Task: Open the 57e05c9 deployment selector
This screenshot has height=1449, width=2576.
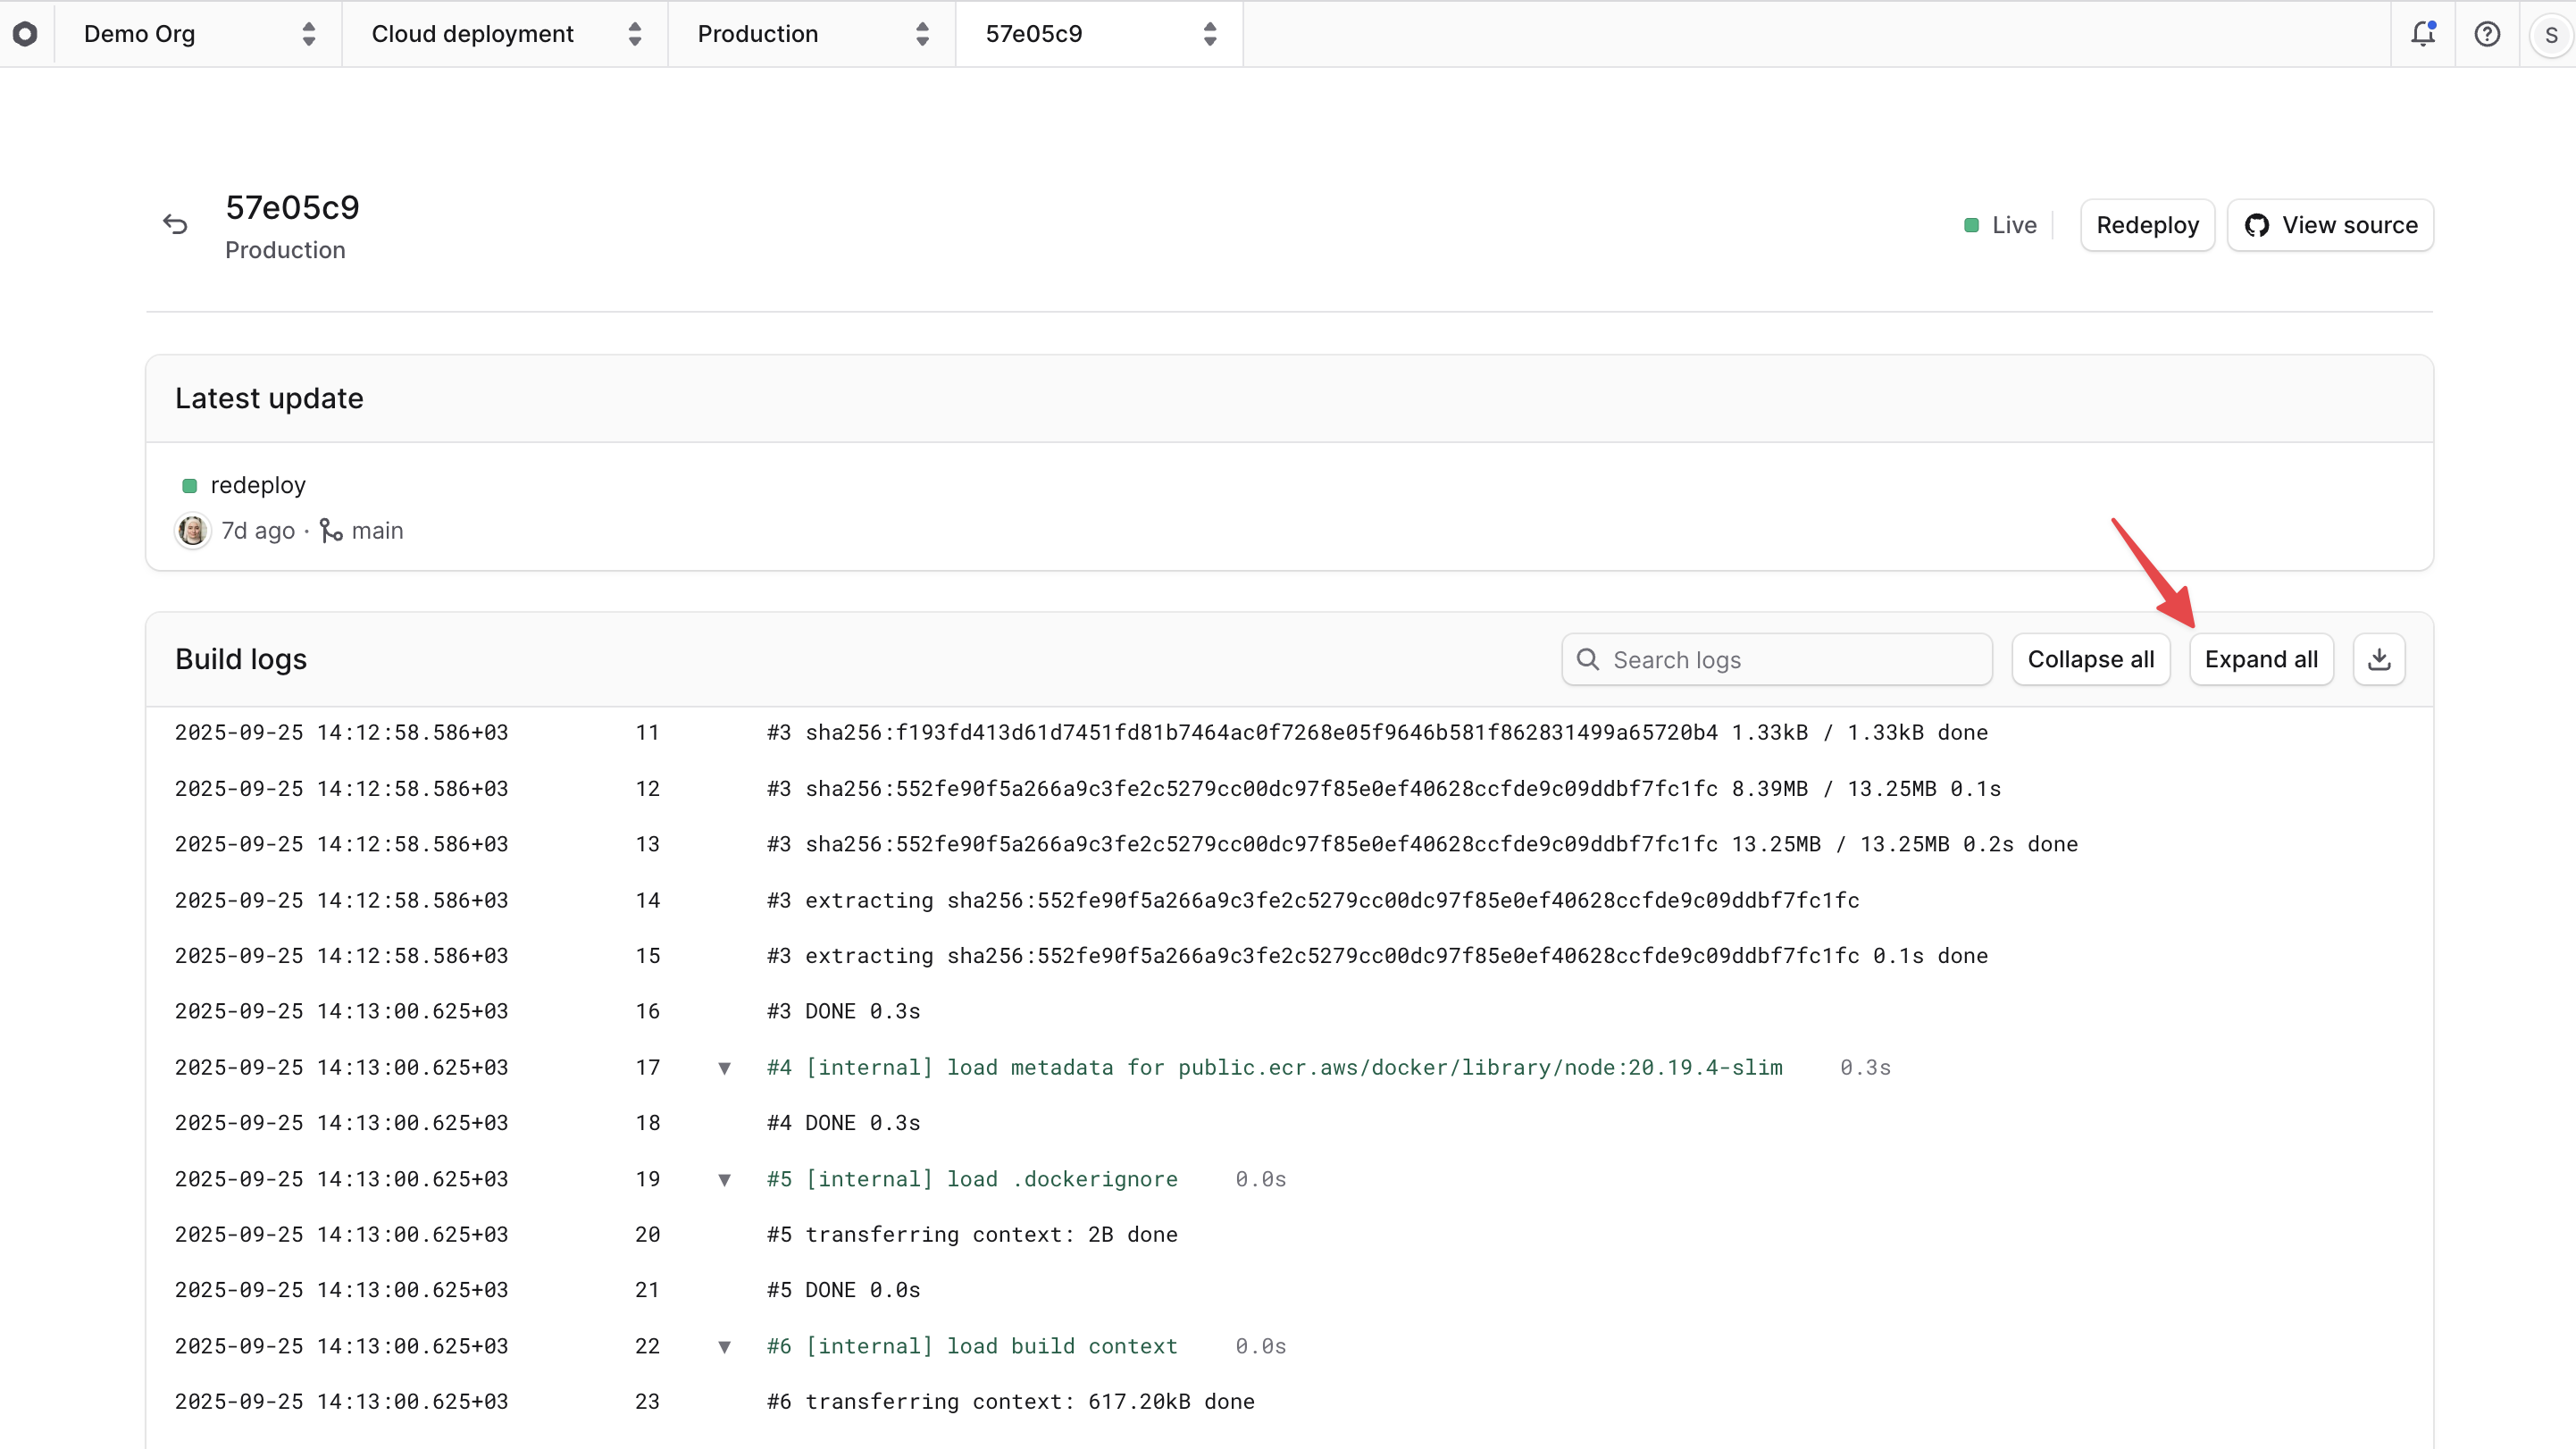Action: tap(1098, 33)
